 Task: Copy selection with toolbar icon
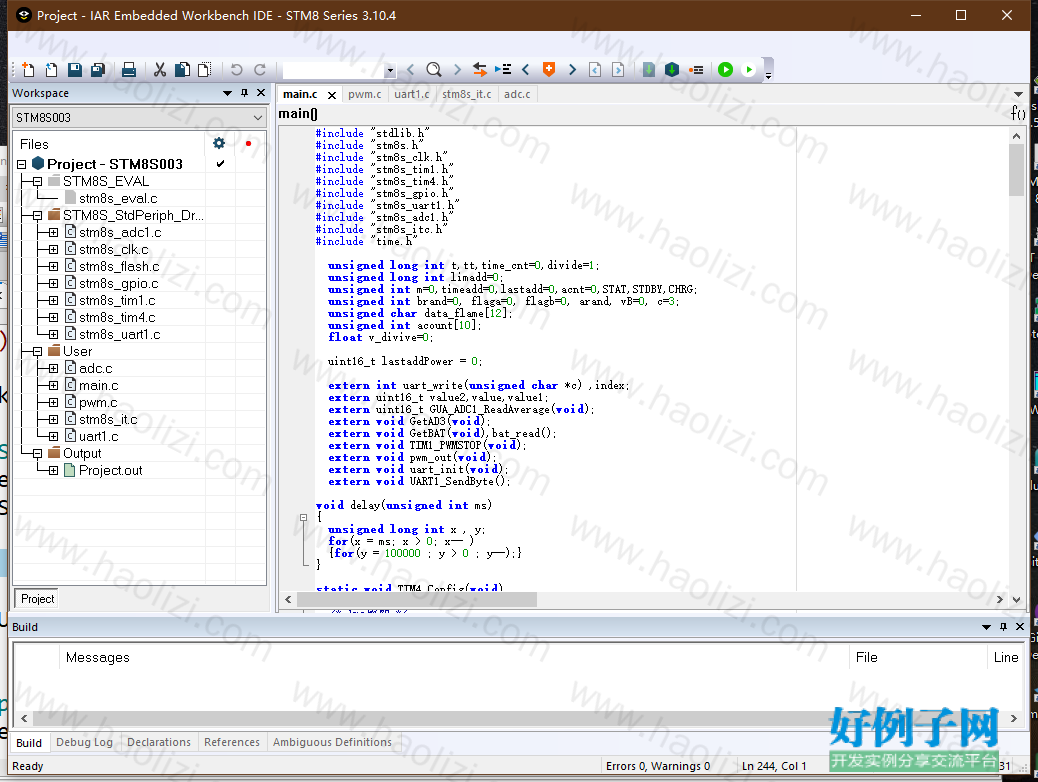[x=182, y=70]
